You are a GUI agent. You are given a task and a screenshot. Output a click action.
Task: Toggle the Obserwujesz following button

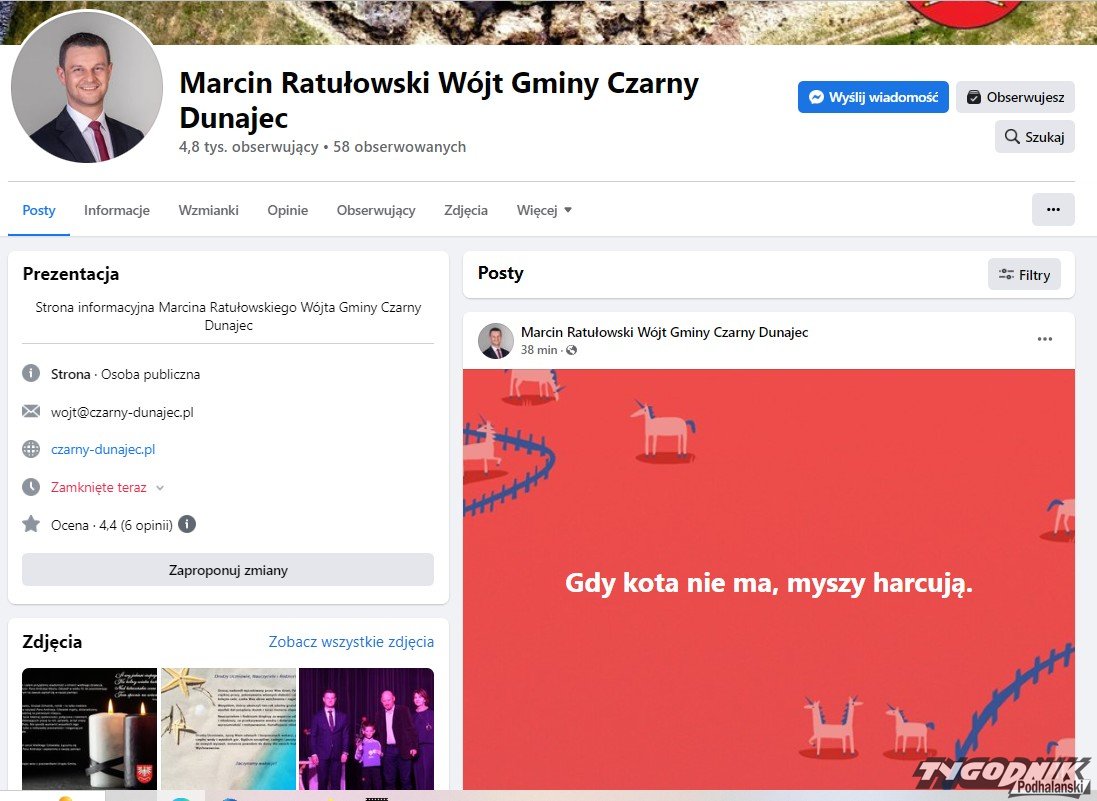point(1015,97)
